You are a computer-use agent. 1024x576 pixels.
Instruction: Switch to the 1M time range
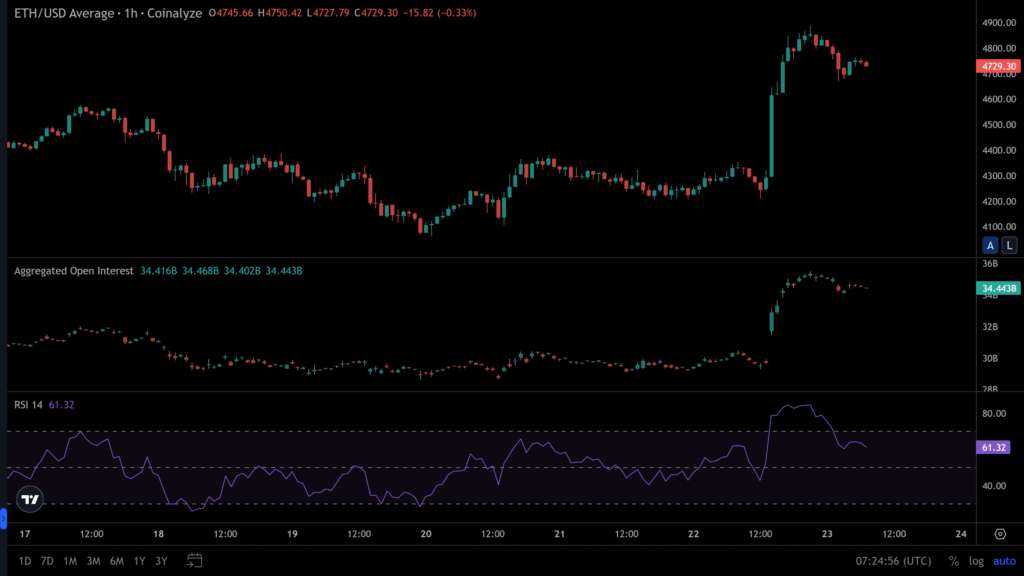click(x=70, y=561)
